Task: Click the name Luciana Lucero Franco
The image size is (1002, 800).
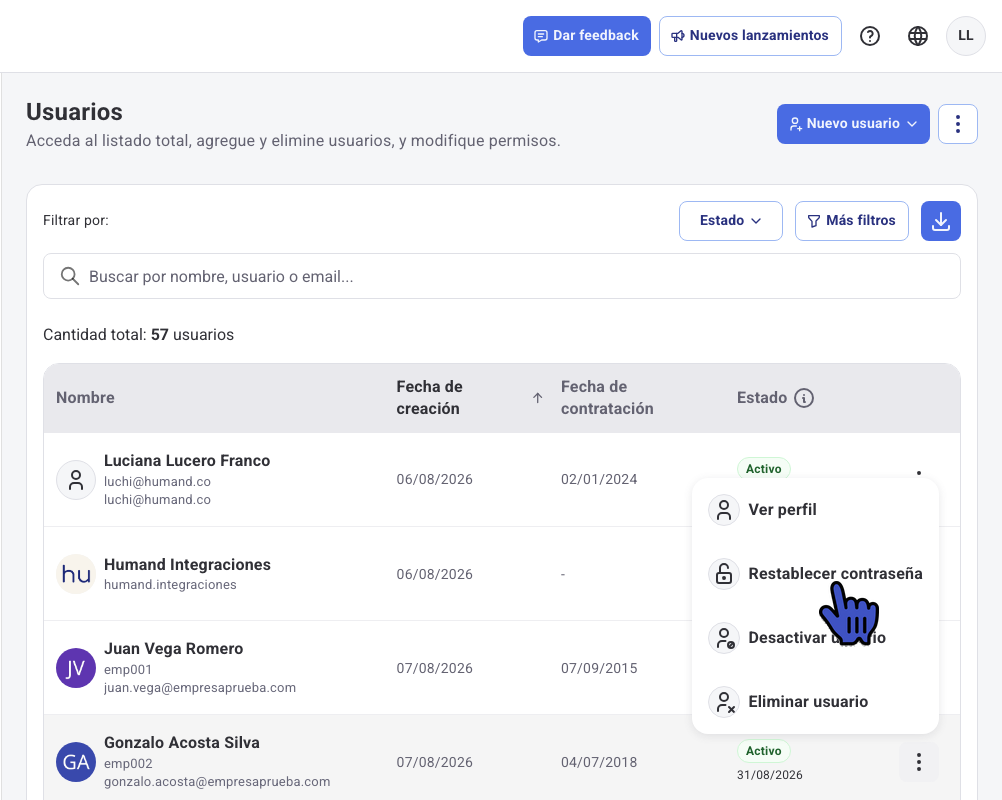Action: (187, 461)
